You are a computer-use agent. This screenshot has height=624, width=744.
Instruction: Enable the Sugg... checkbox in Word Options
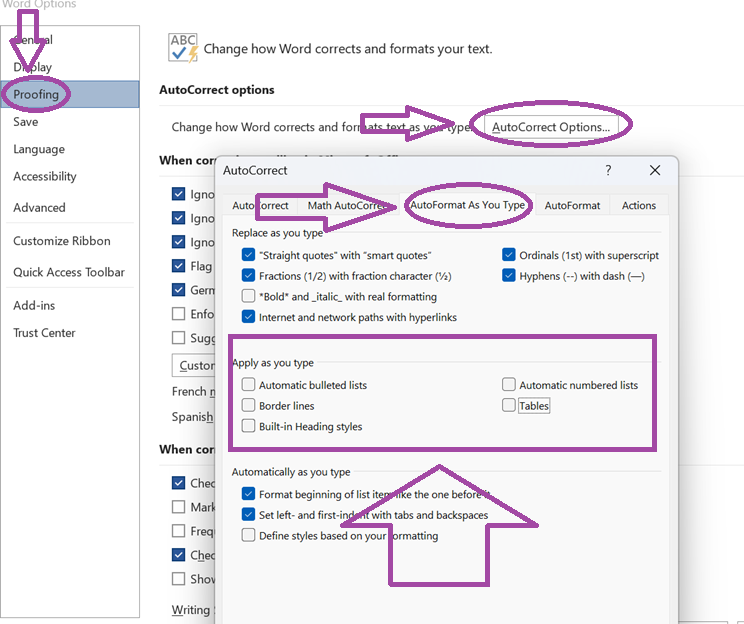(178, 338)
